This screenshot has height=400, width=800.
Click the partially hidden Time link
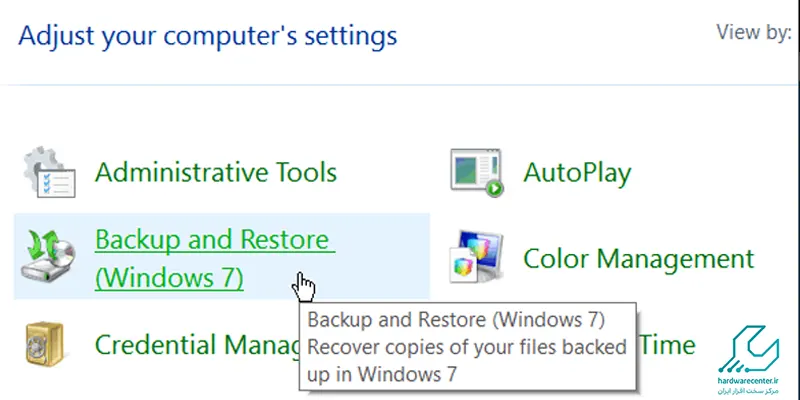pos(667,345)
